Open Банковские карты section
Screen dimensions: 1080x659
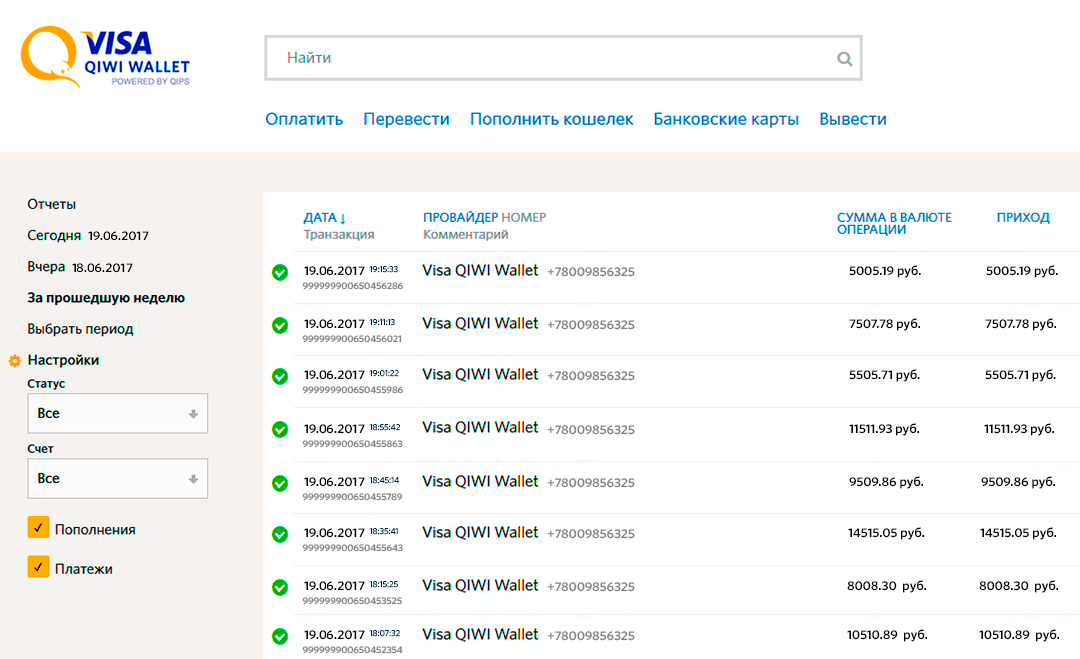click(726, 119)
